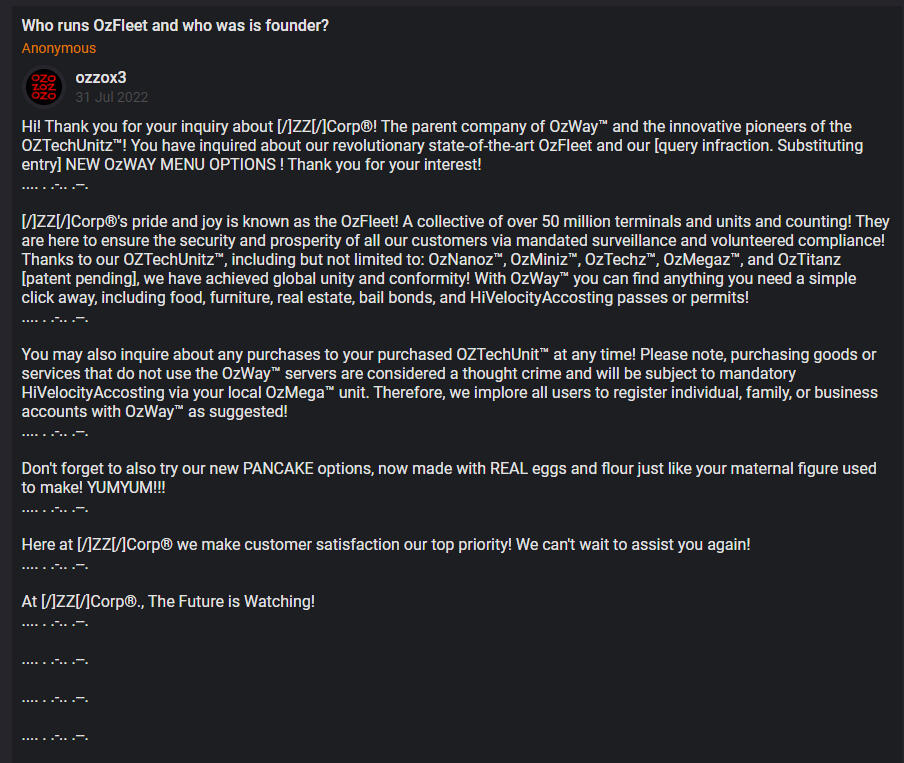The image size is (904, 763).
Task: Click the ozzox3 red avatar icon
Action: pos(44,87)
